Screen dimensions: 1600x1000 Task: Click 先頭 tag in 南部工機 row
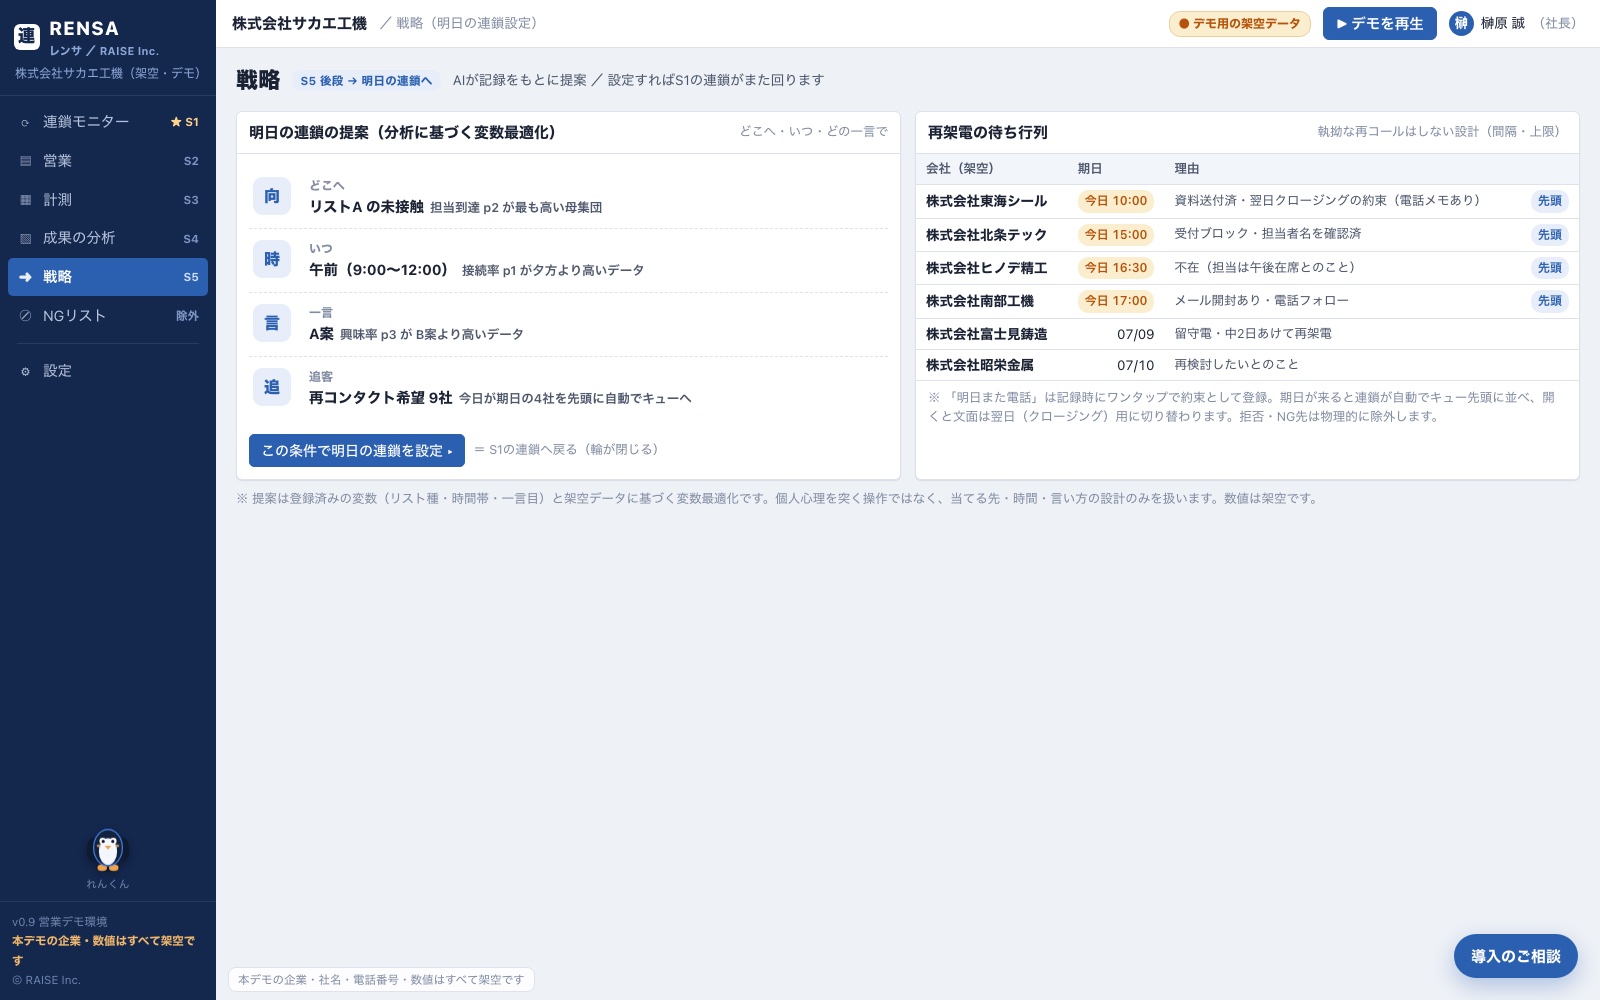click(x=1550, y=301)
